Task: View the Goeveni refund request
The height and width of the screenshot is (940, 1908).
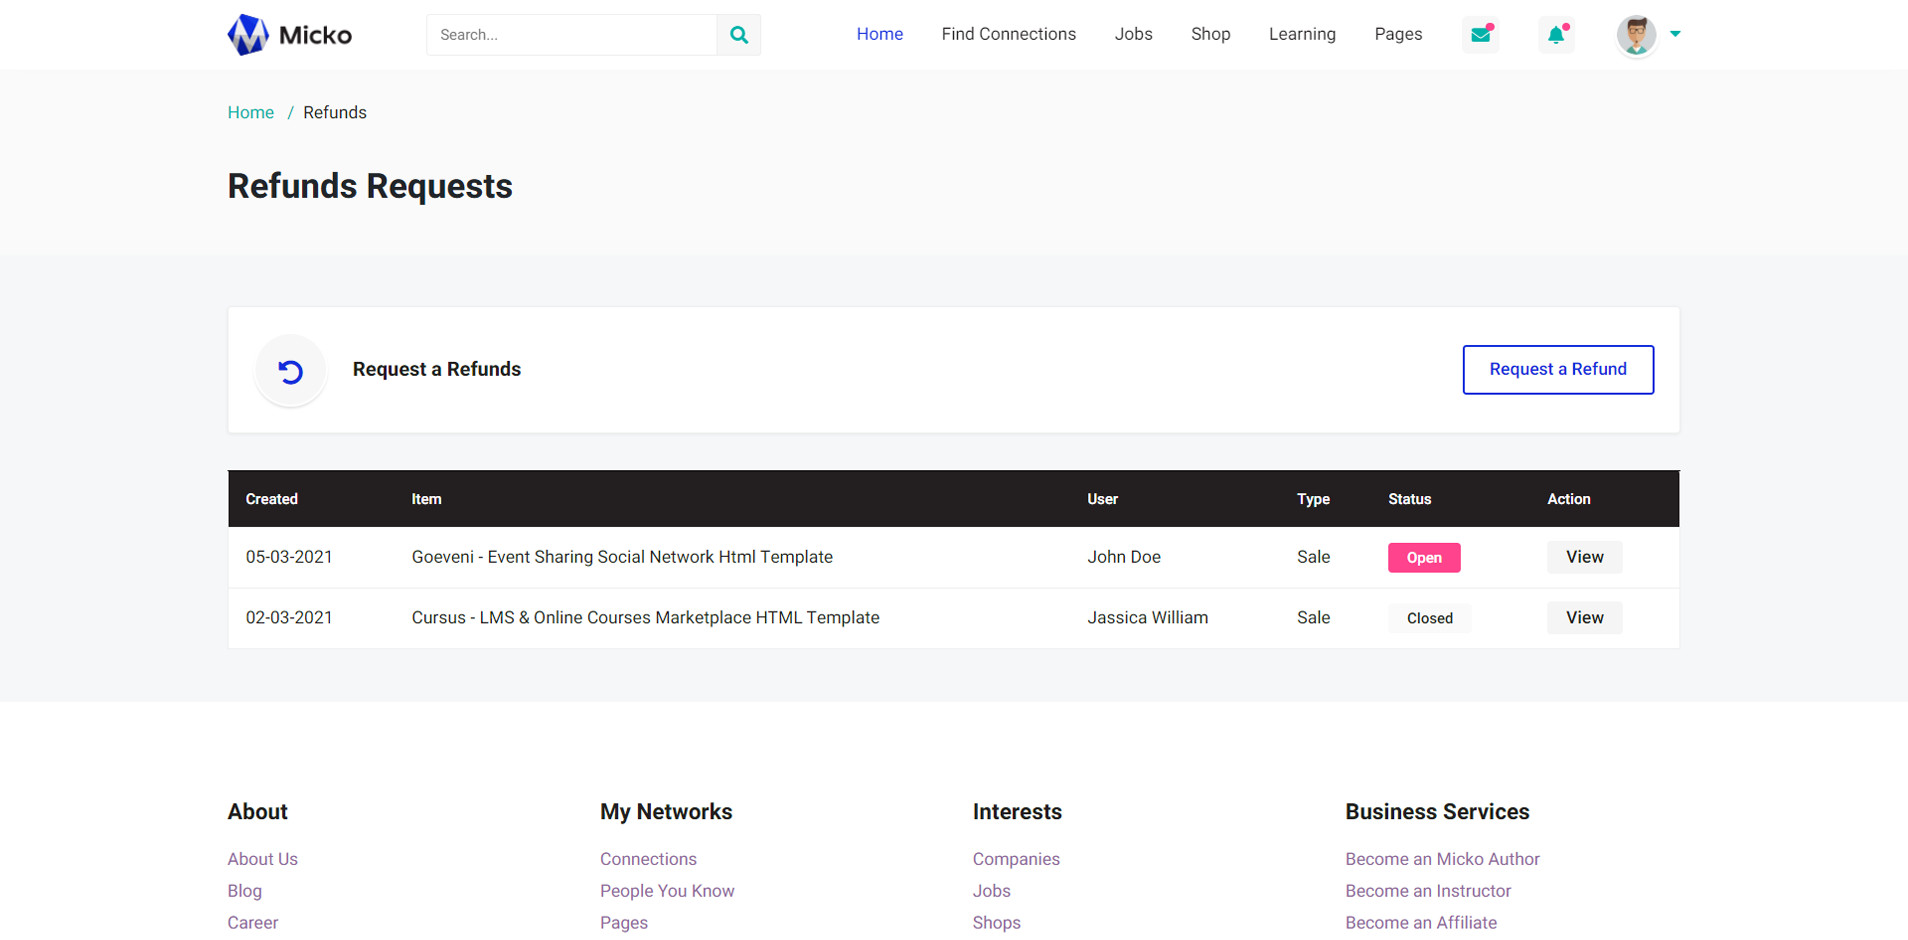Action: [x=1584, y=557]
